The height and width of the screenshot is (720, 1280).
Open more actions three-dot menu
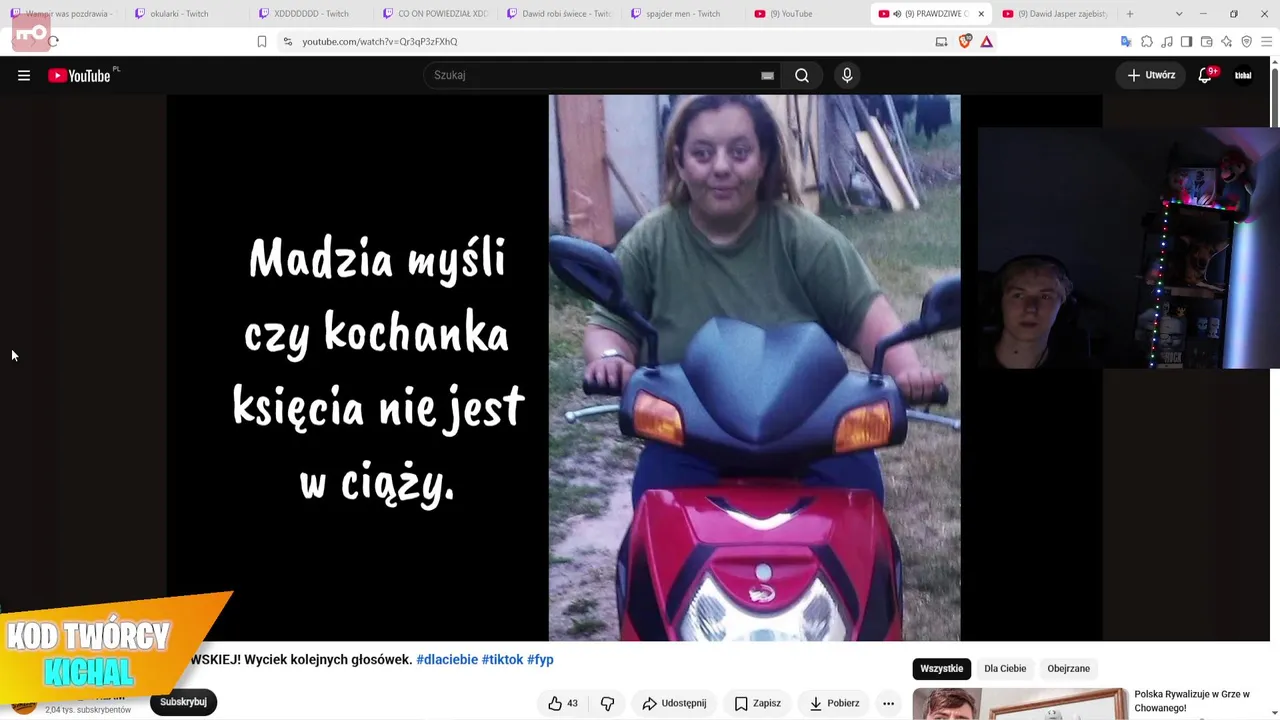coord(888,703)
